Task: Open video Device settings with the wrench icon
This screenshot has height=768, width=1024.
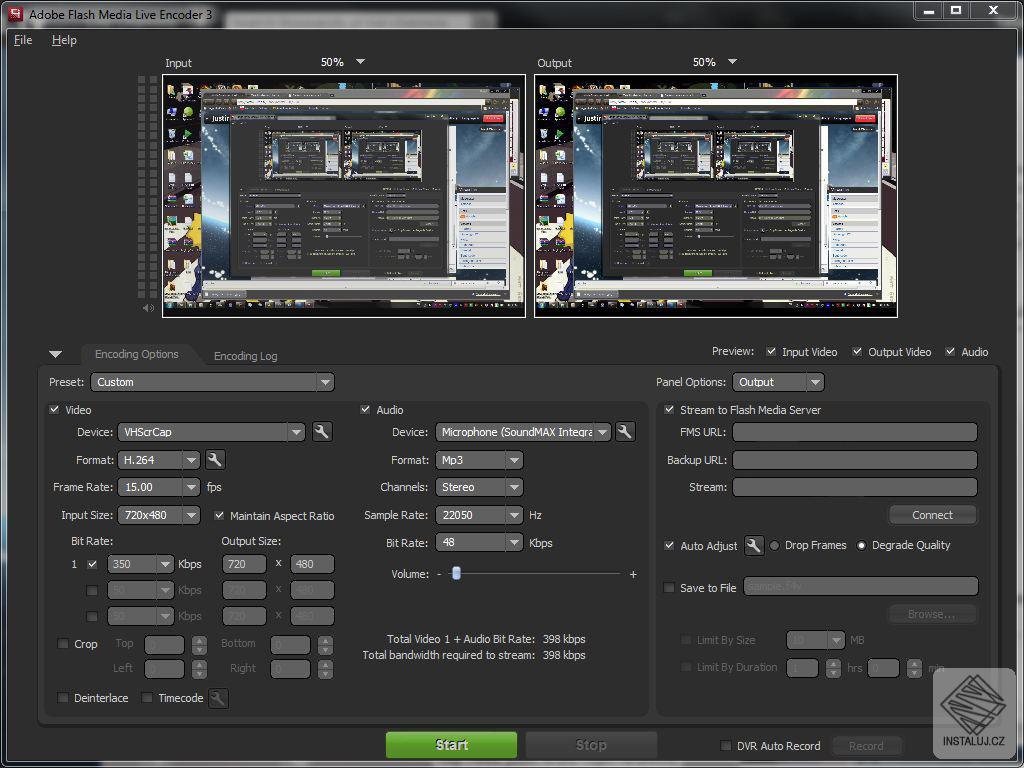Action: [321, 431]
